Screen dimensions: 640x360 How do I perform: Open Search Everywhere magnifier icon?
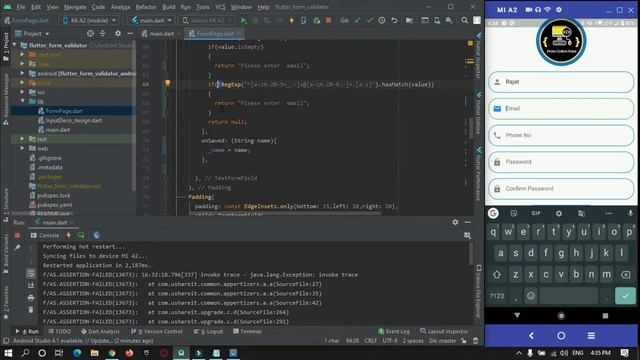(x=464, y=20)
